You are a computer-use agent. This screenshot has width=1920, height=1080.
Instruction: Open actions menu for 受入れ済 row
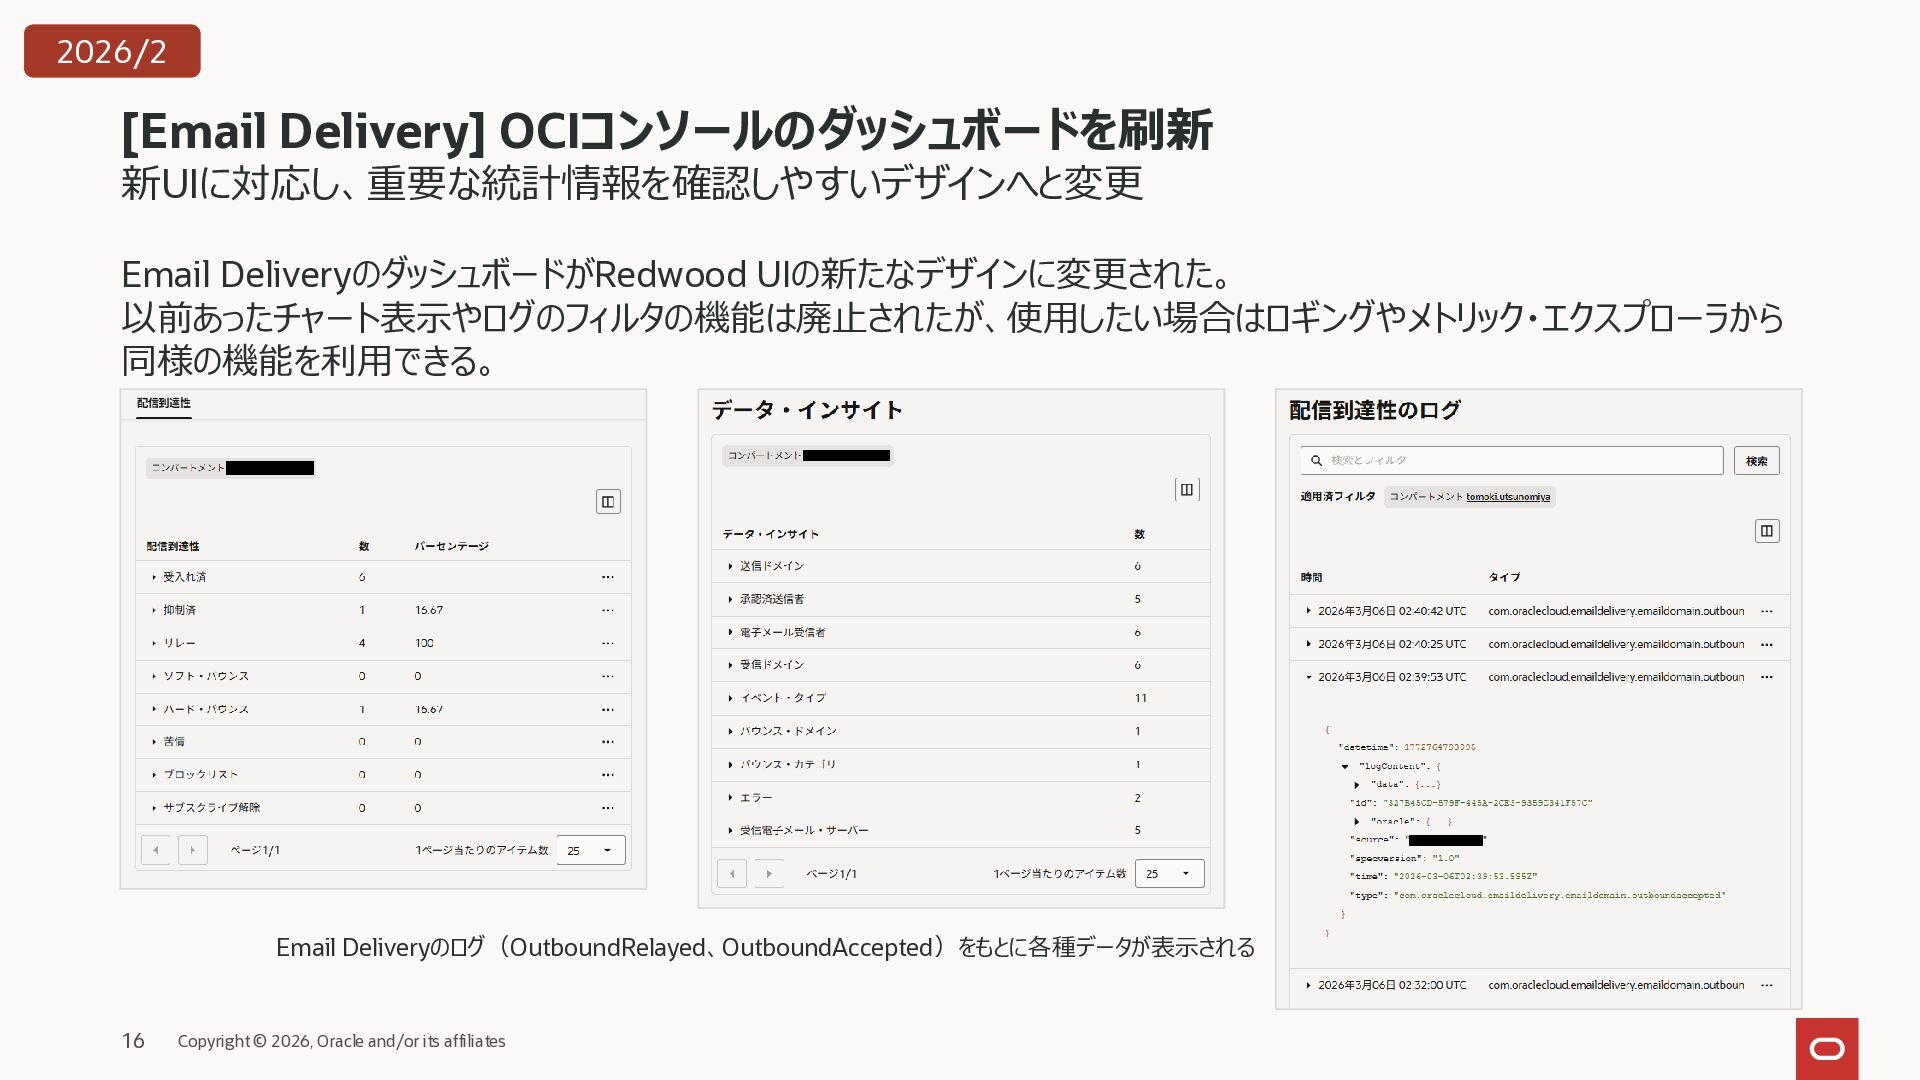coord(608,577)
